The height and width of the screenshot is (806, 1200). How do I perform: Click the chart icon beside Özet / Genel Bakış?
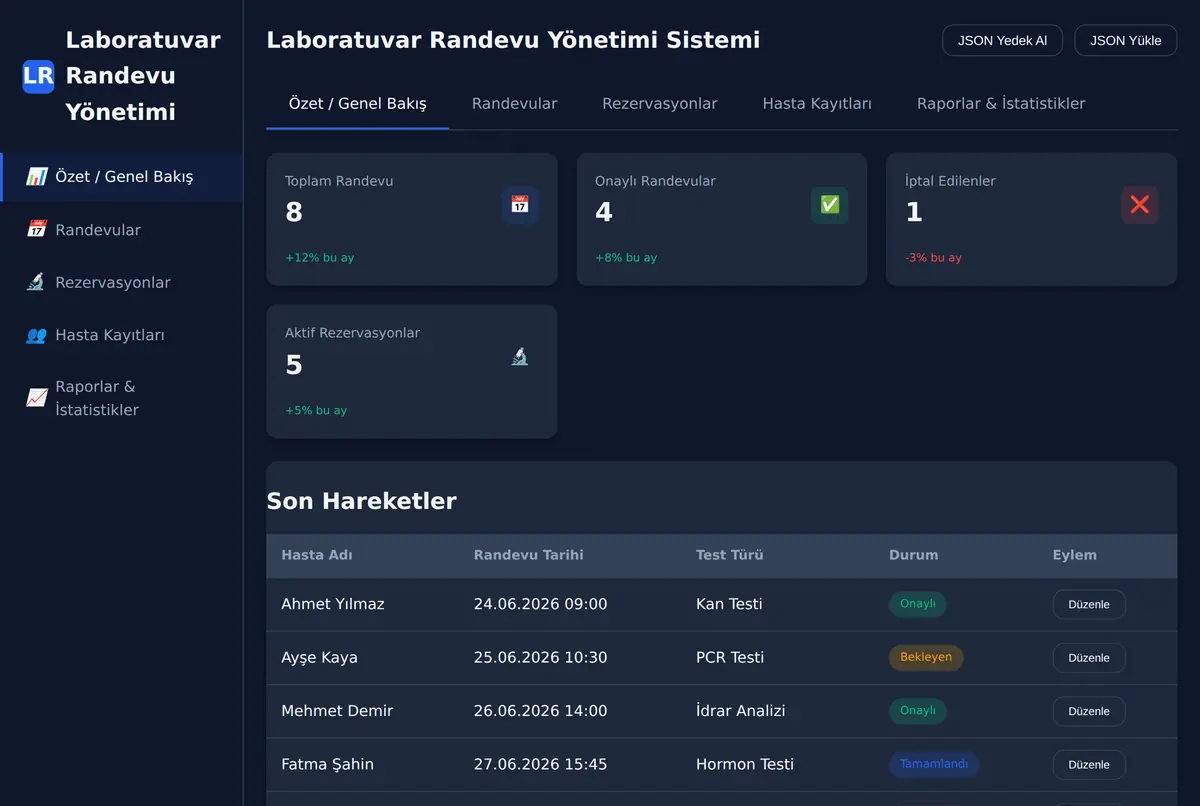click(37, 177)
